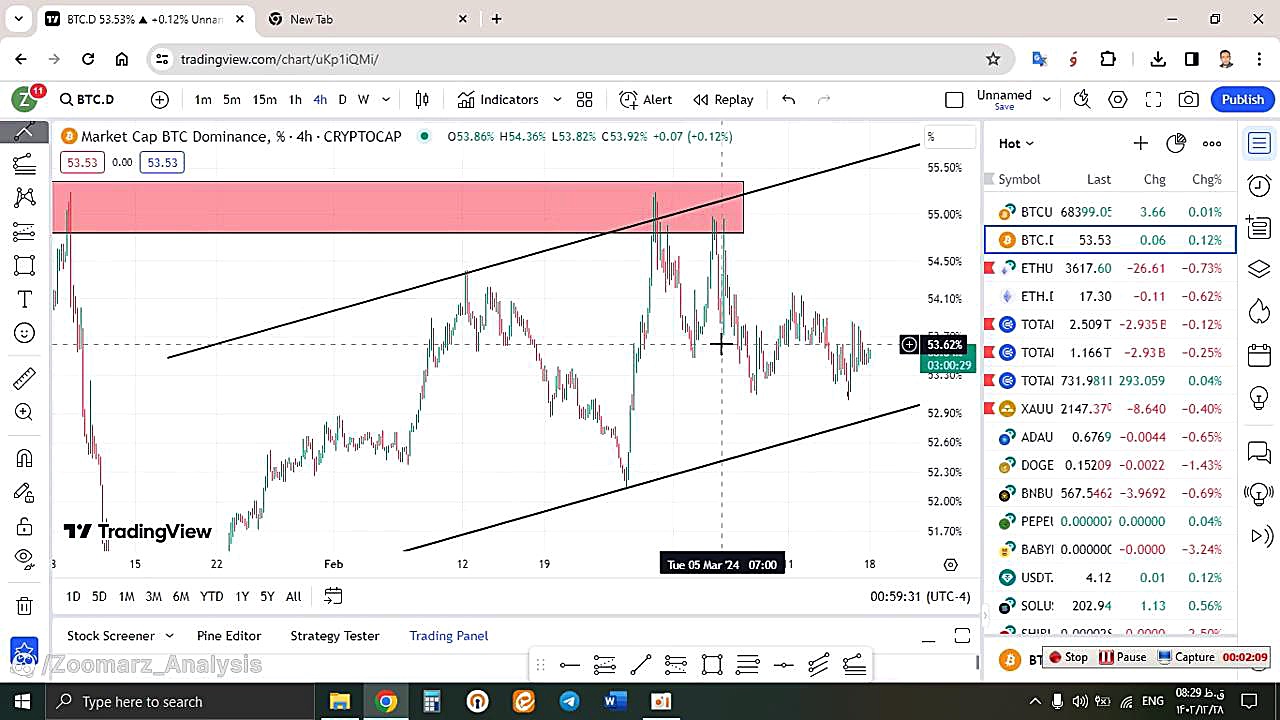1280x720 pixels.
Task: Switch to the 1h timeframe
Action: (x=295, y=99)
